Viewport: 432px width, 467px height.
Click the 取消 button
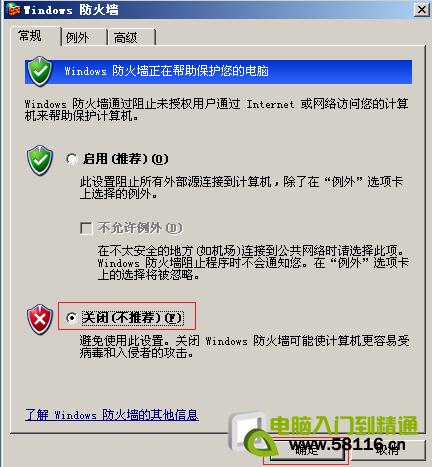pyautogui.click(x=388, y=450)
